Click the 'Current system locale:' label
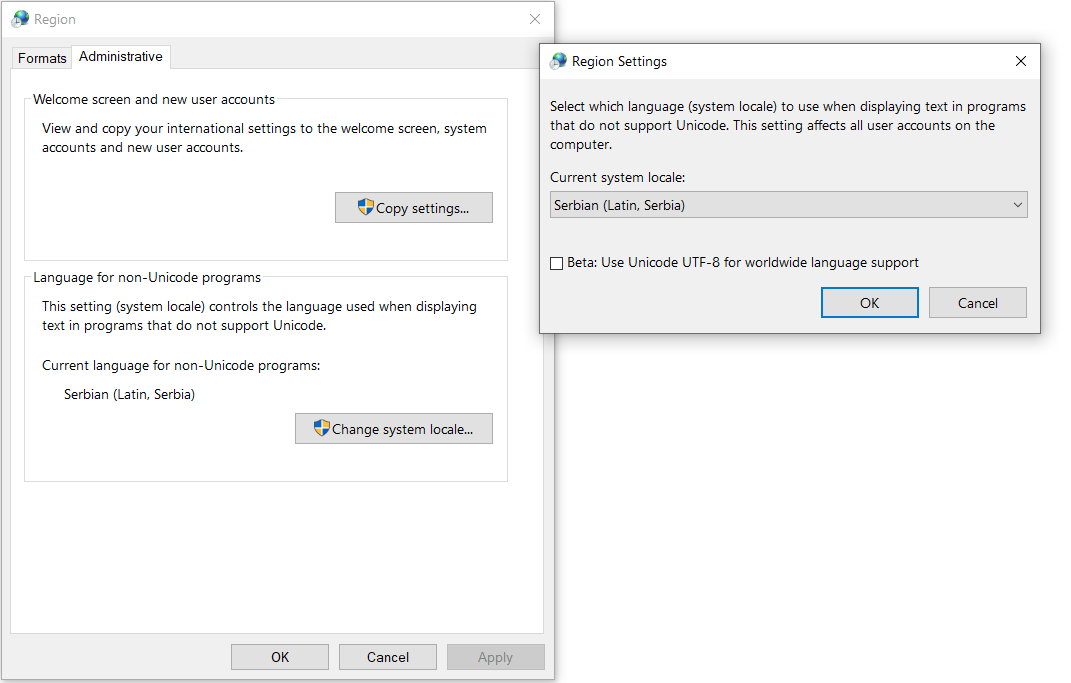The width and height of the screenshot is (1071, 683). coord(617,178)
